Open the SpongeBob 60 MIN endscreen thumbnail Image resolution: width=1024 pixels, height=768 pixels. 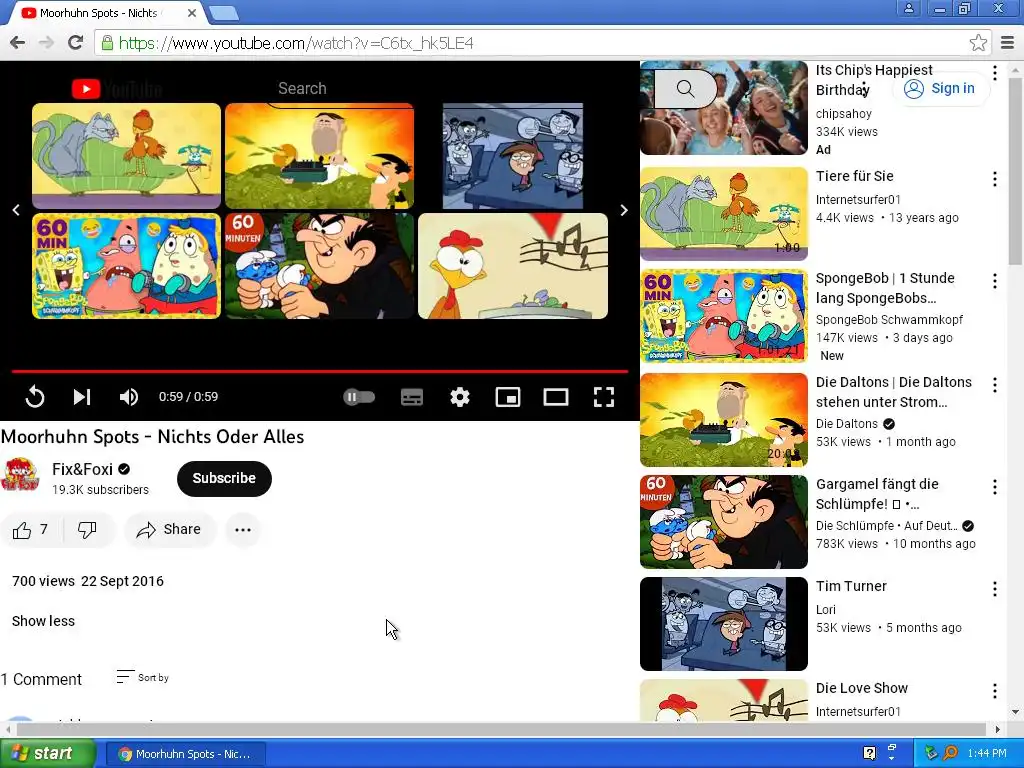point(127,266)
